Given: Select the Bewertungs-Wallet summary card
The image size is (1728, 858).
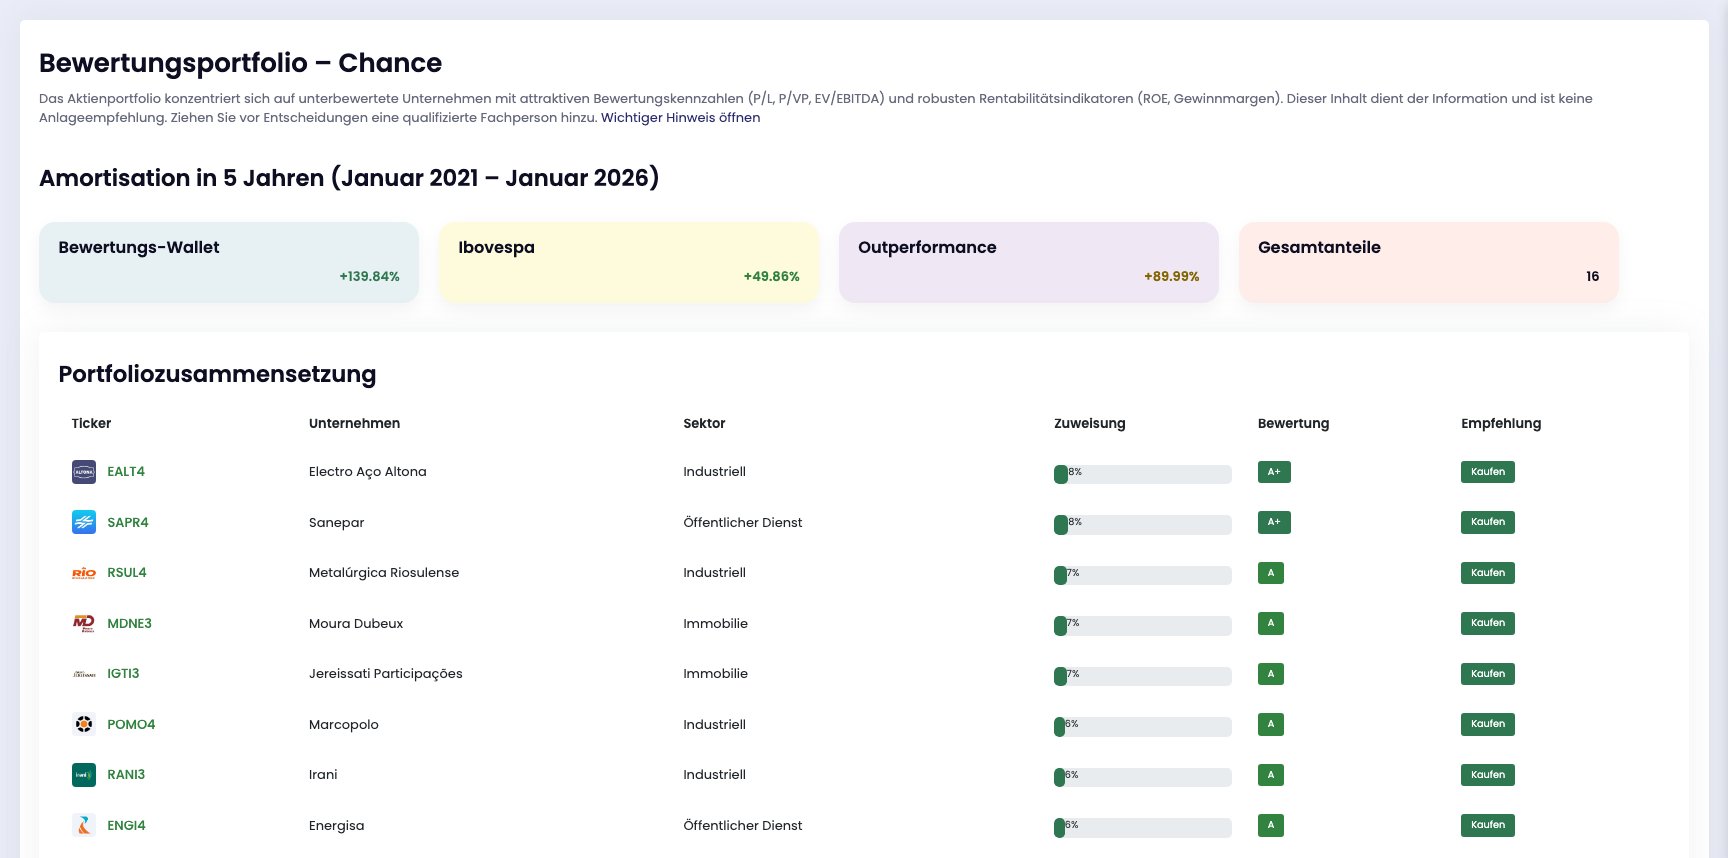Looking at the screenshot, I should [229, 262].
